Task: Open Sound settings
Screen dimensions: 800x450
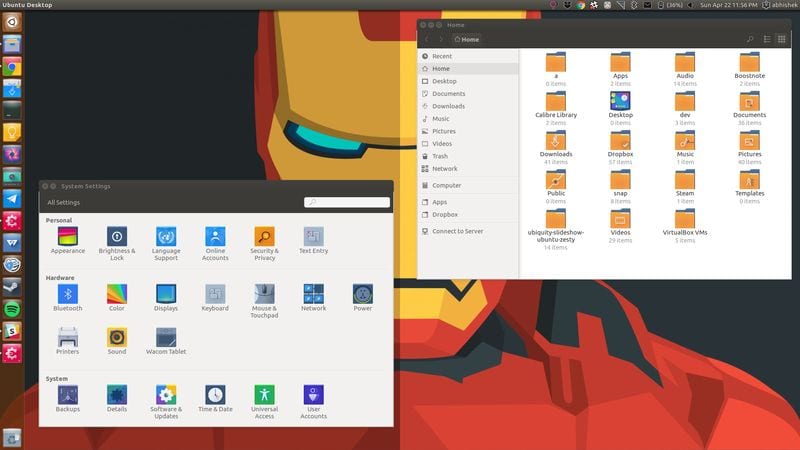Action: tap(117, 341)
